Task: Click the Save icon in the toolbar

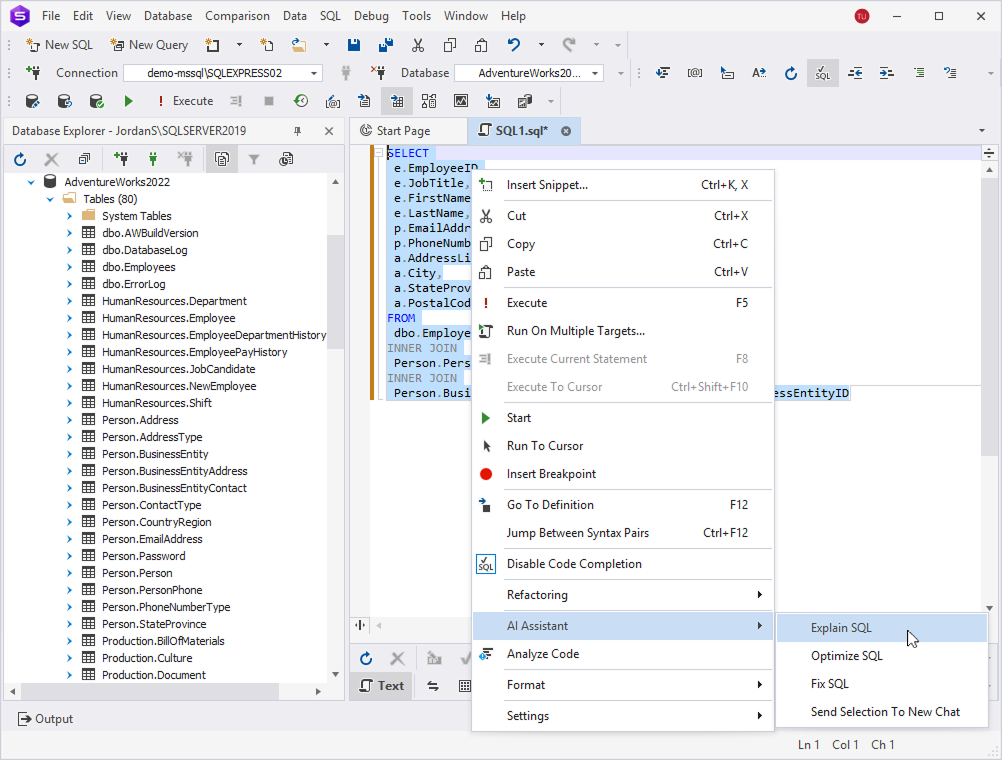Action: pos(354,45)
